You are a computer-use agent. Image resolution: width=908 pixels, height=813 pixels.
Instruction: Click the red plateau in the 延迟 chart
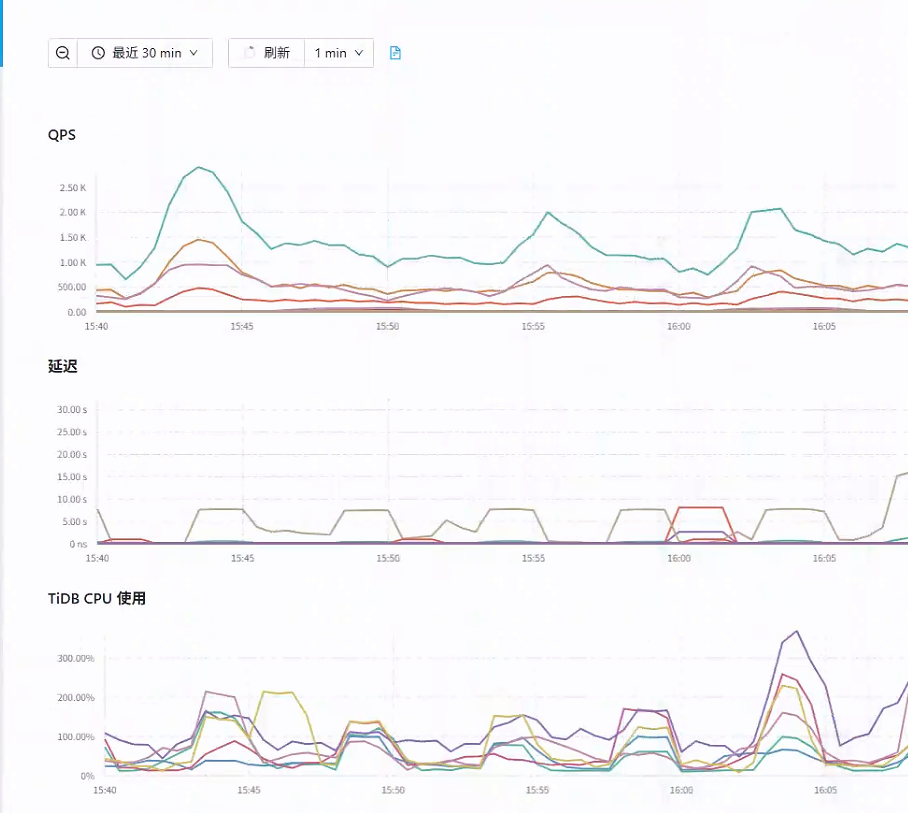click(x=700, y=508)
